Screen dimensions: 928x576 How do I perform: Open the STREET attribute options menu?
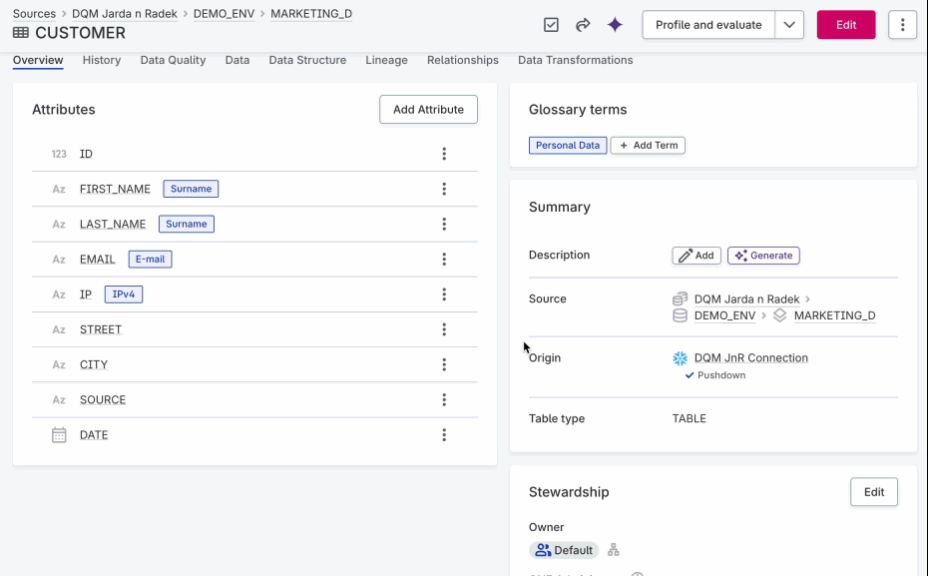(x=444, y=330)
